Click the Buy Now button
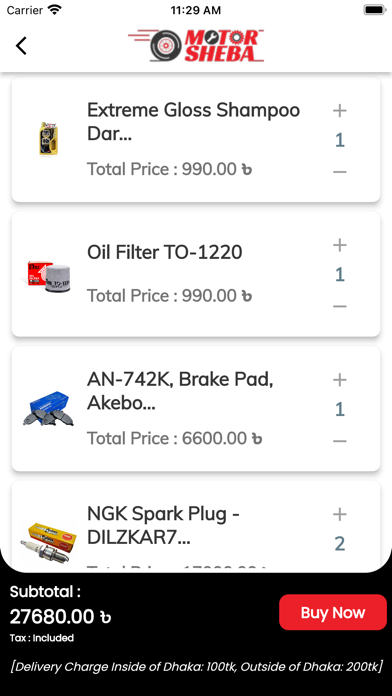 (x=333, y=612)
